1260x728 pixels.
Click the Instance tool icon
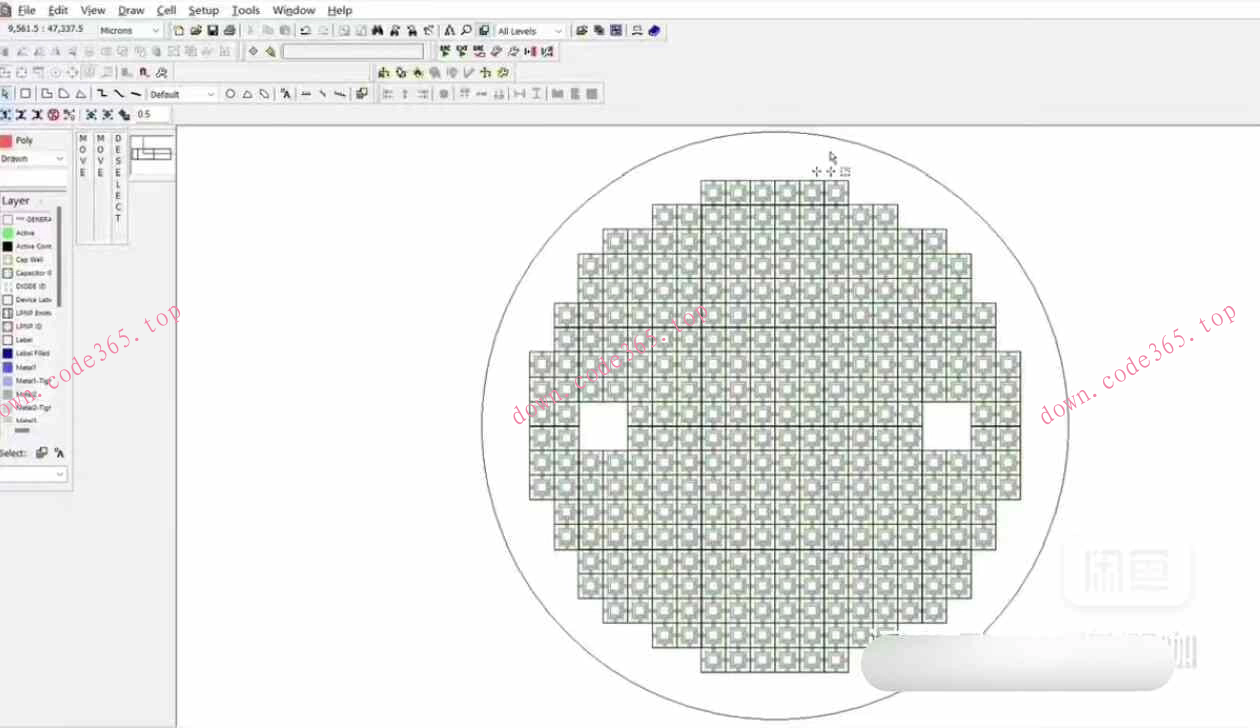click(362, 94)
